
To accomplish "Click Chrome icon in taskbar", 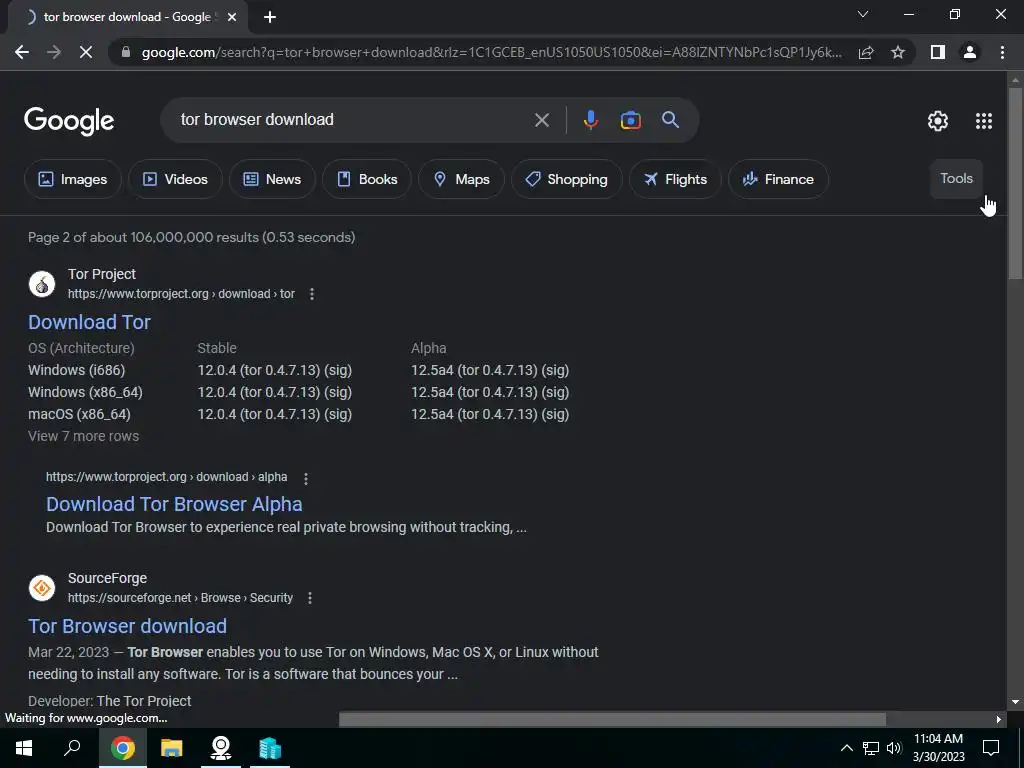I will click(x=122, y=748).
